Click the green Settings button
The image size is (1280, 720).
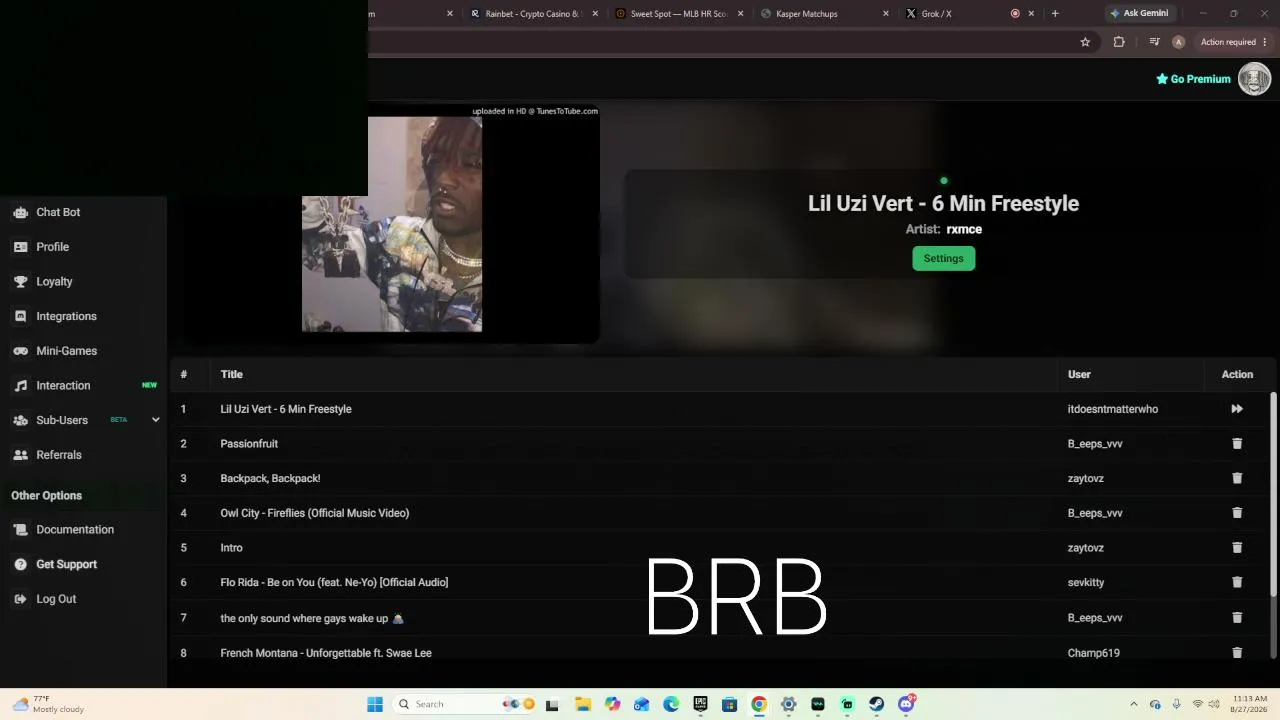click(x=943, y=258)
